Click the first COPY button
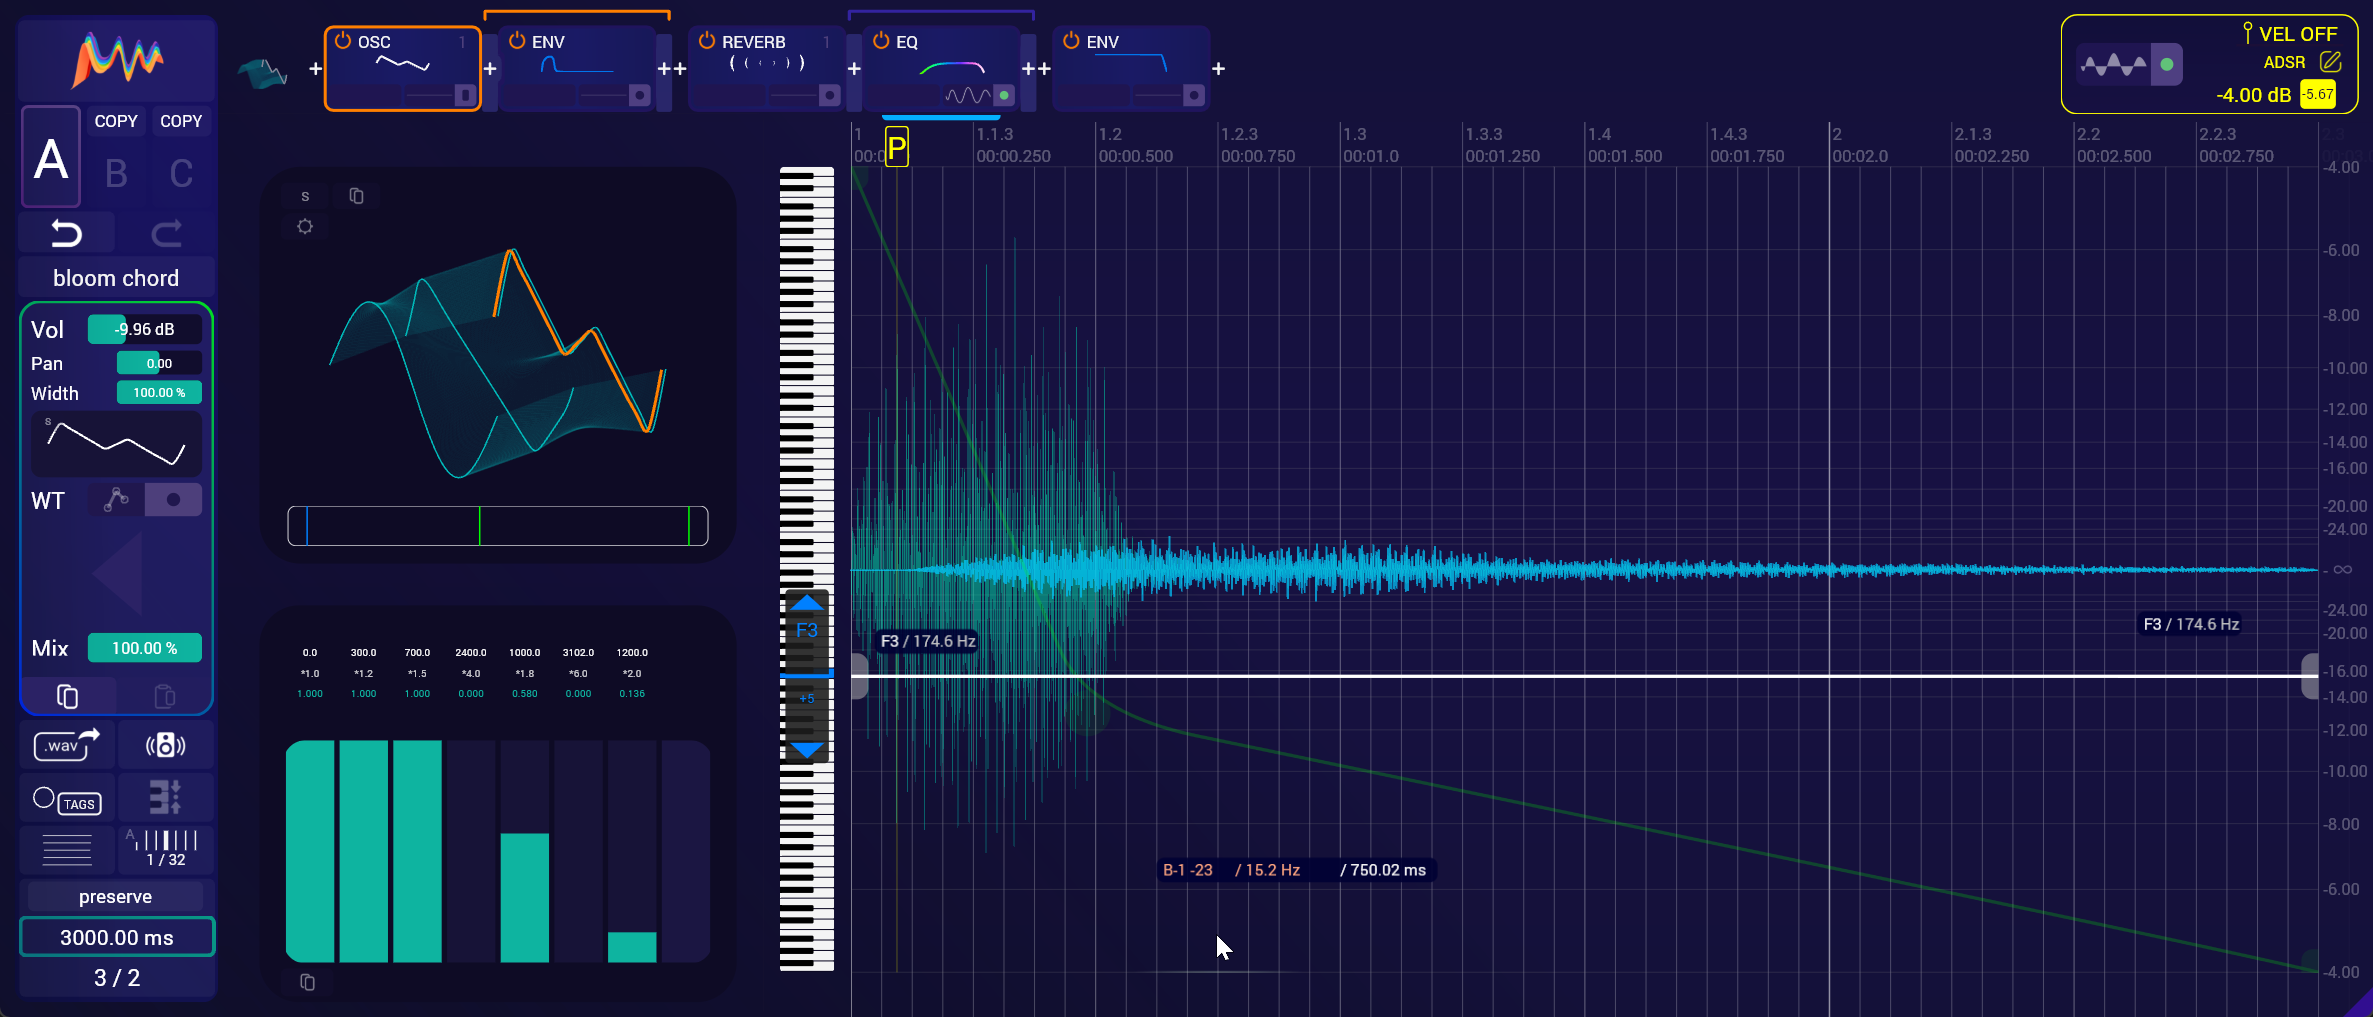 click(x=116, y=121)
